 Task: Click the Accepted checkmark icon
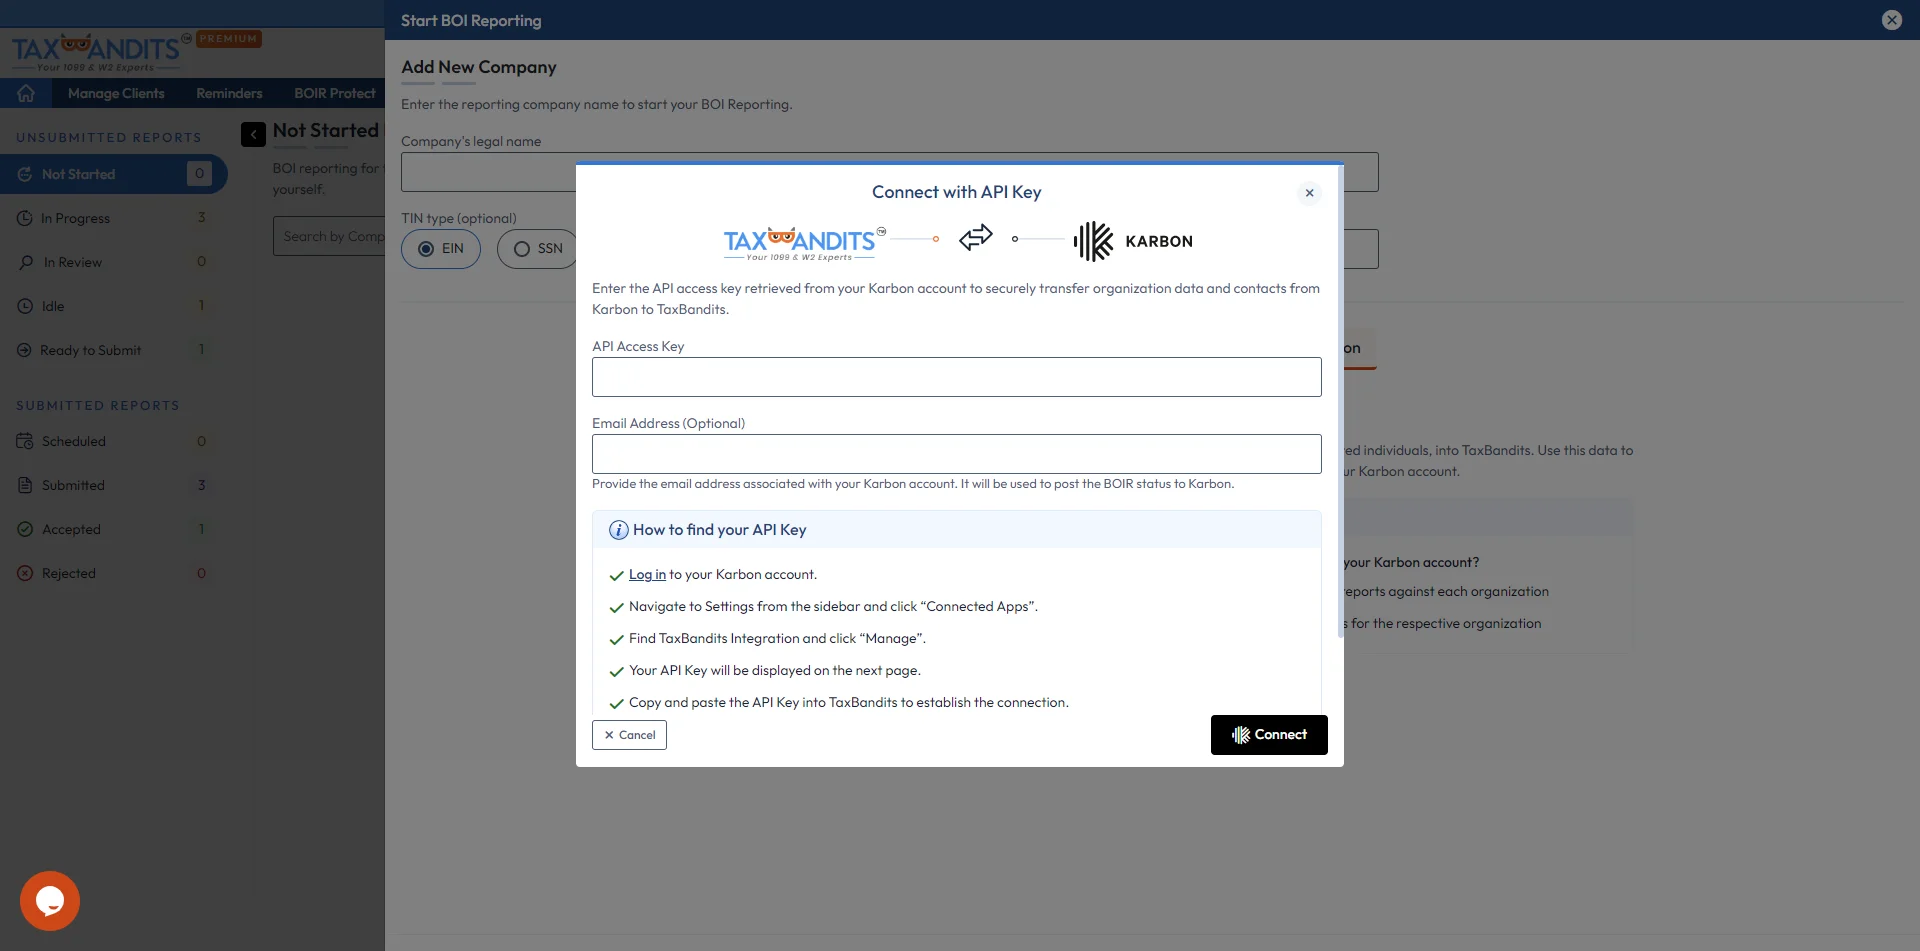click(25, 529)
